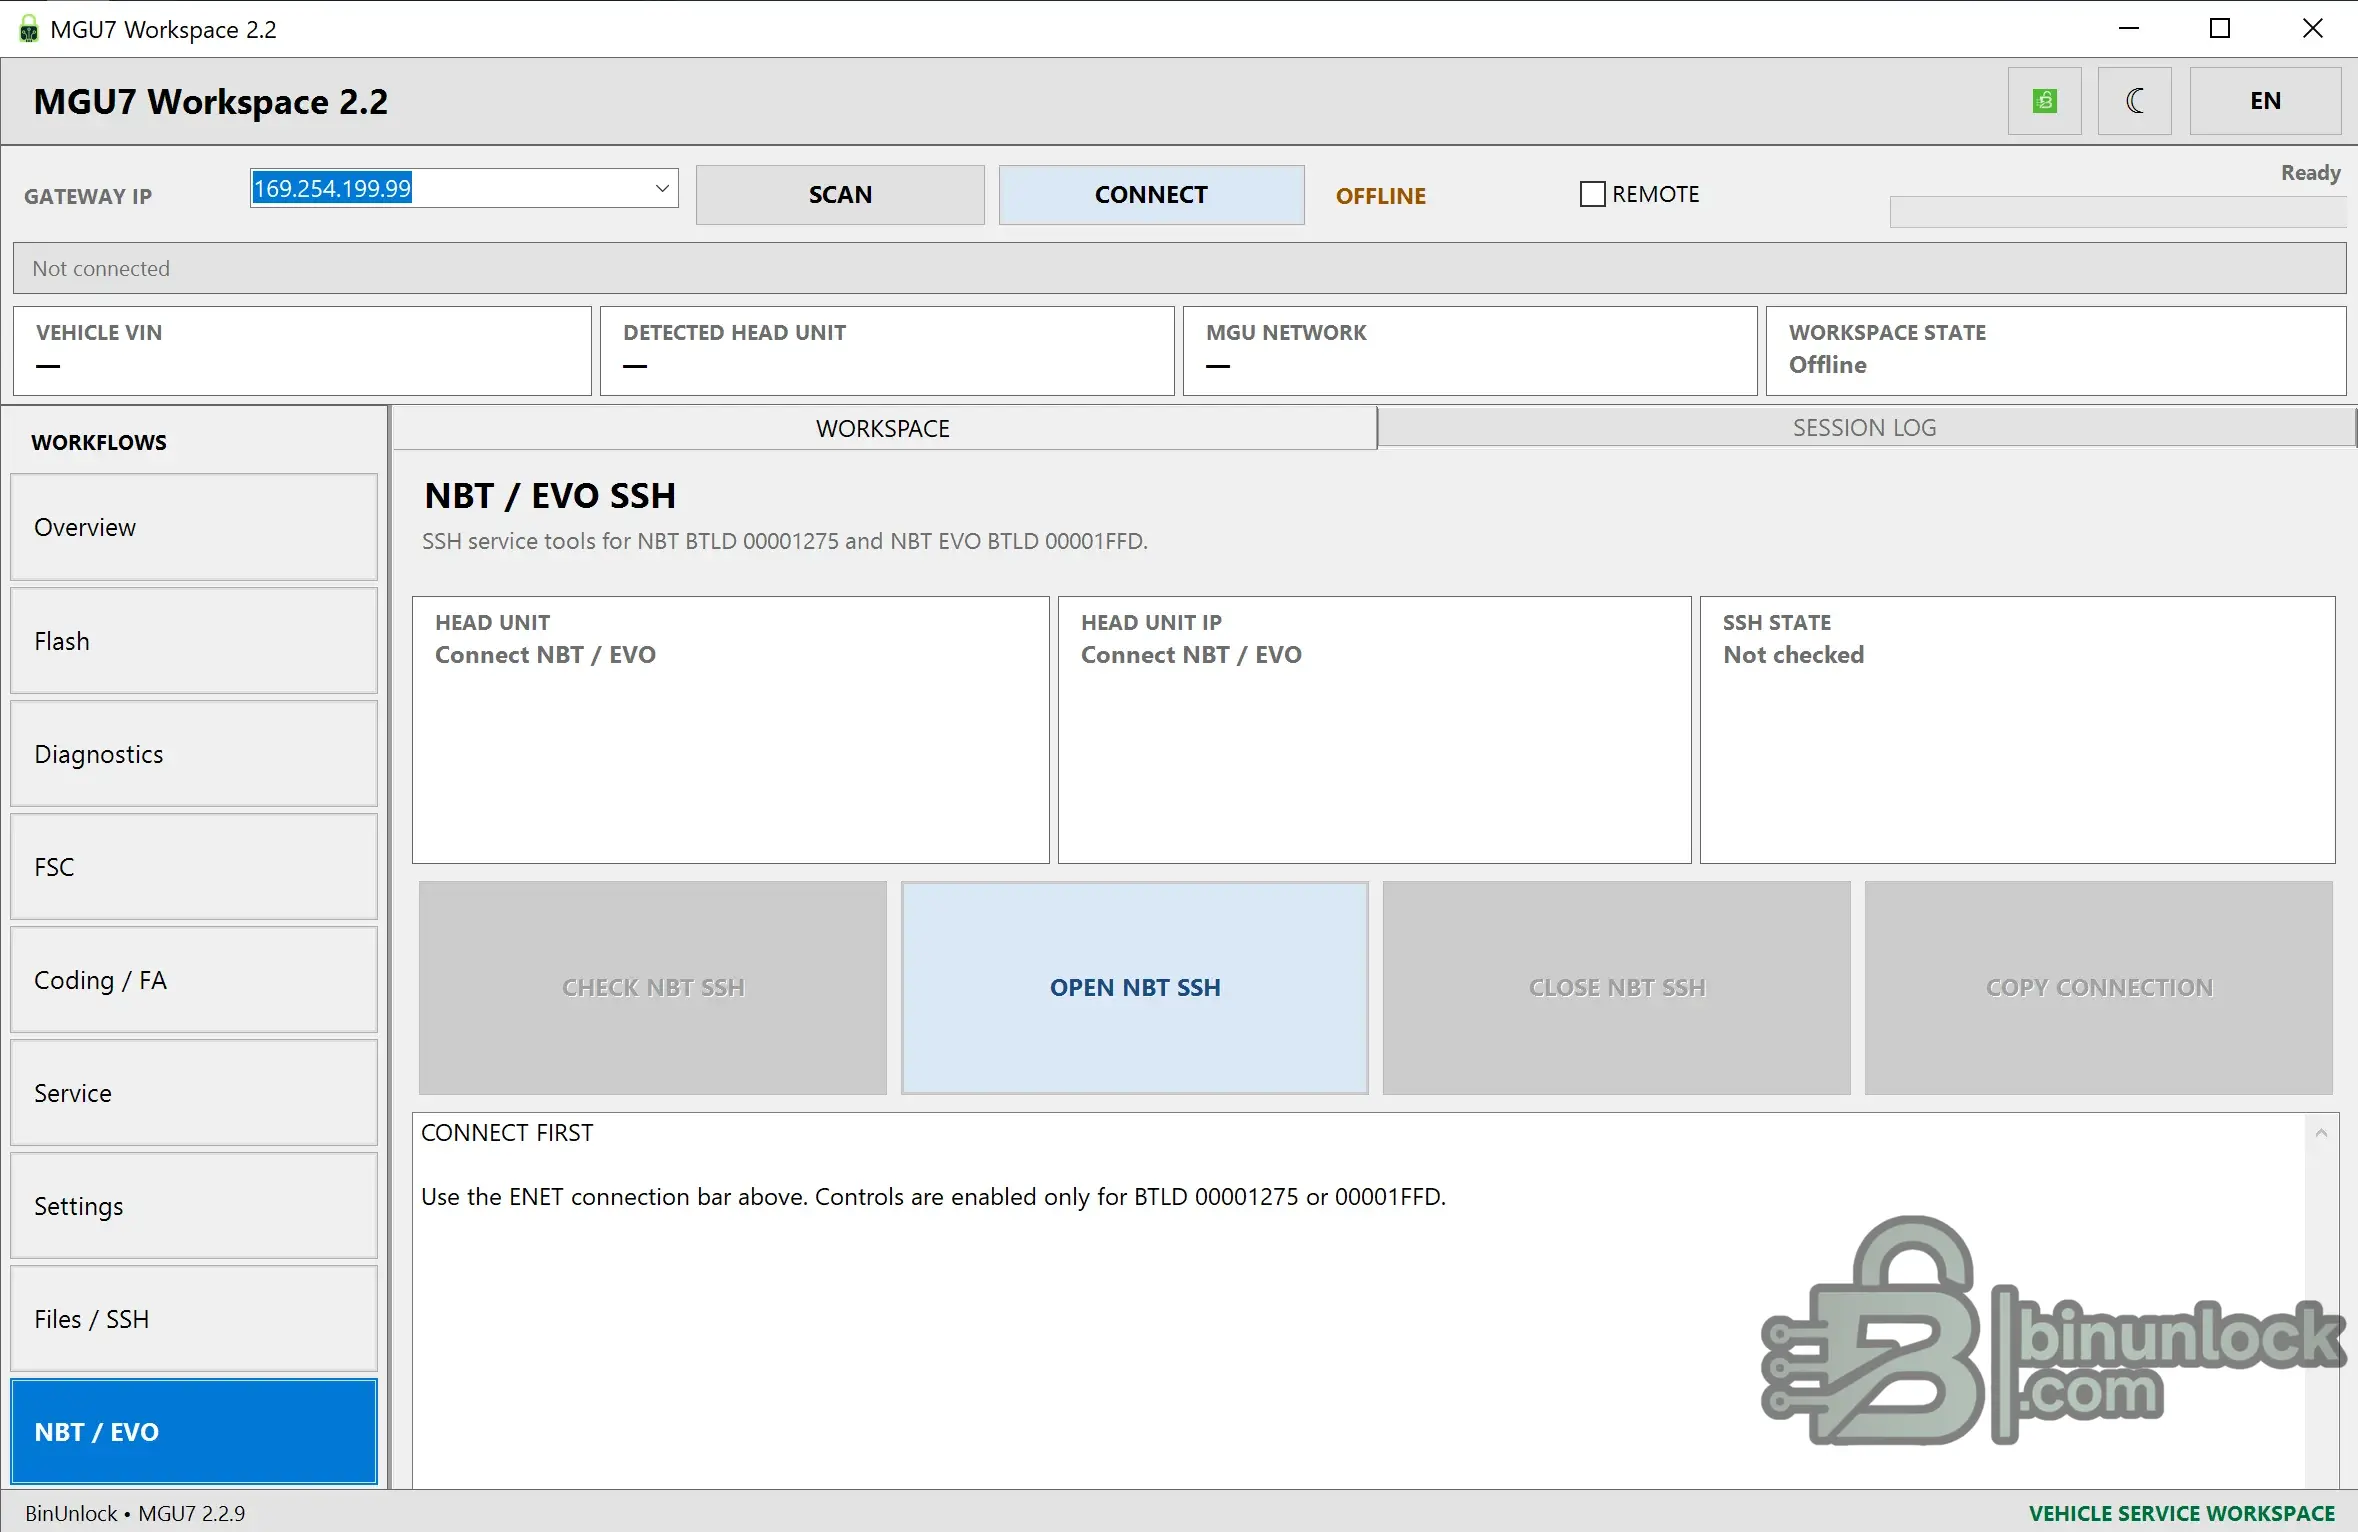Minimize the MGU7 Workspace window
Viewport: 2358px width, 1532px height.
pos(2129,28)
